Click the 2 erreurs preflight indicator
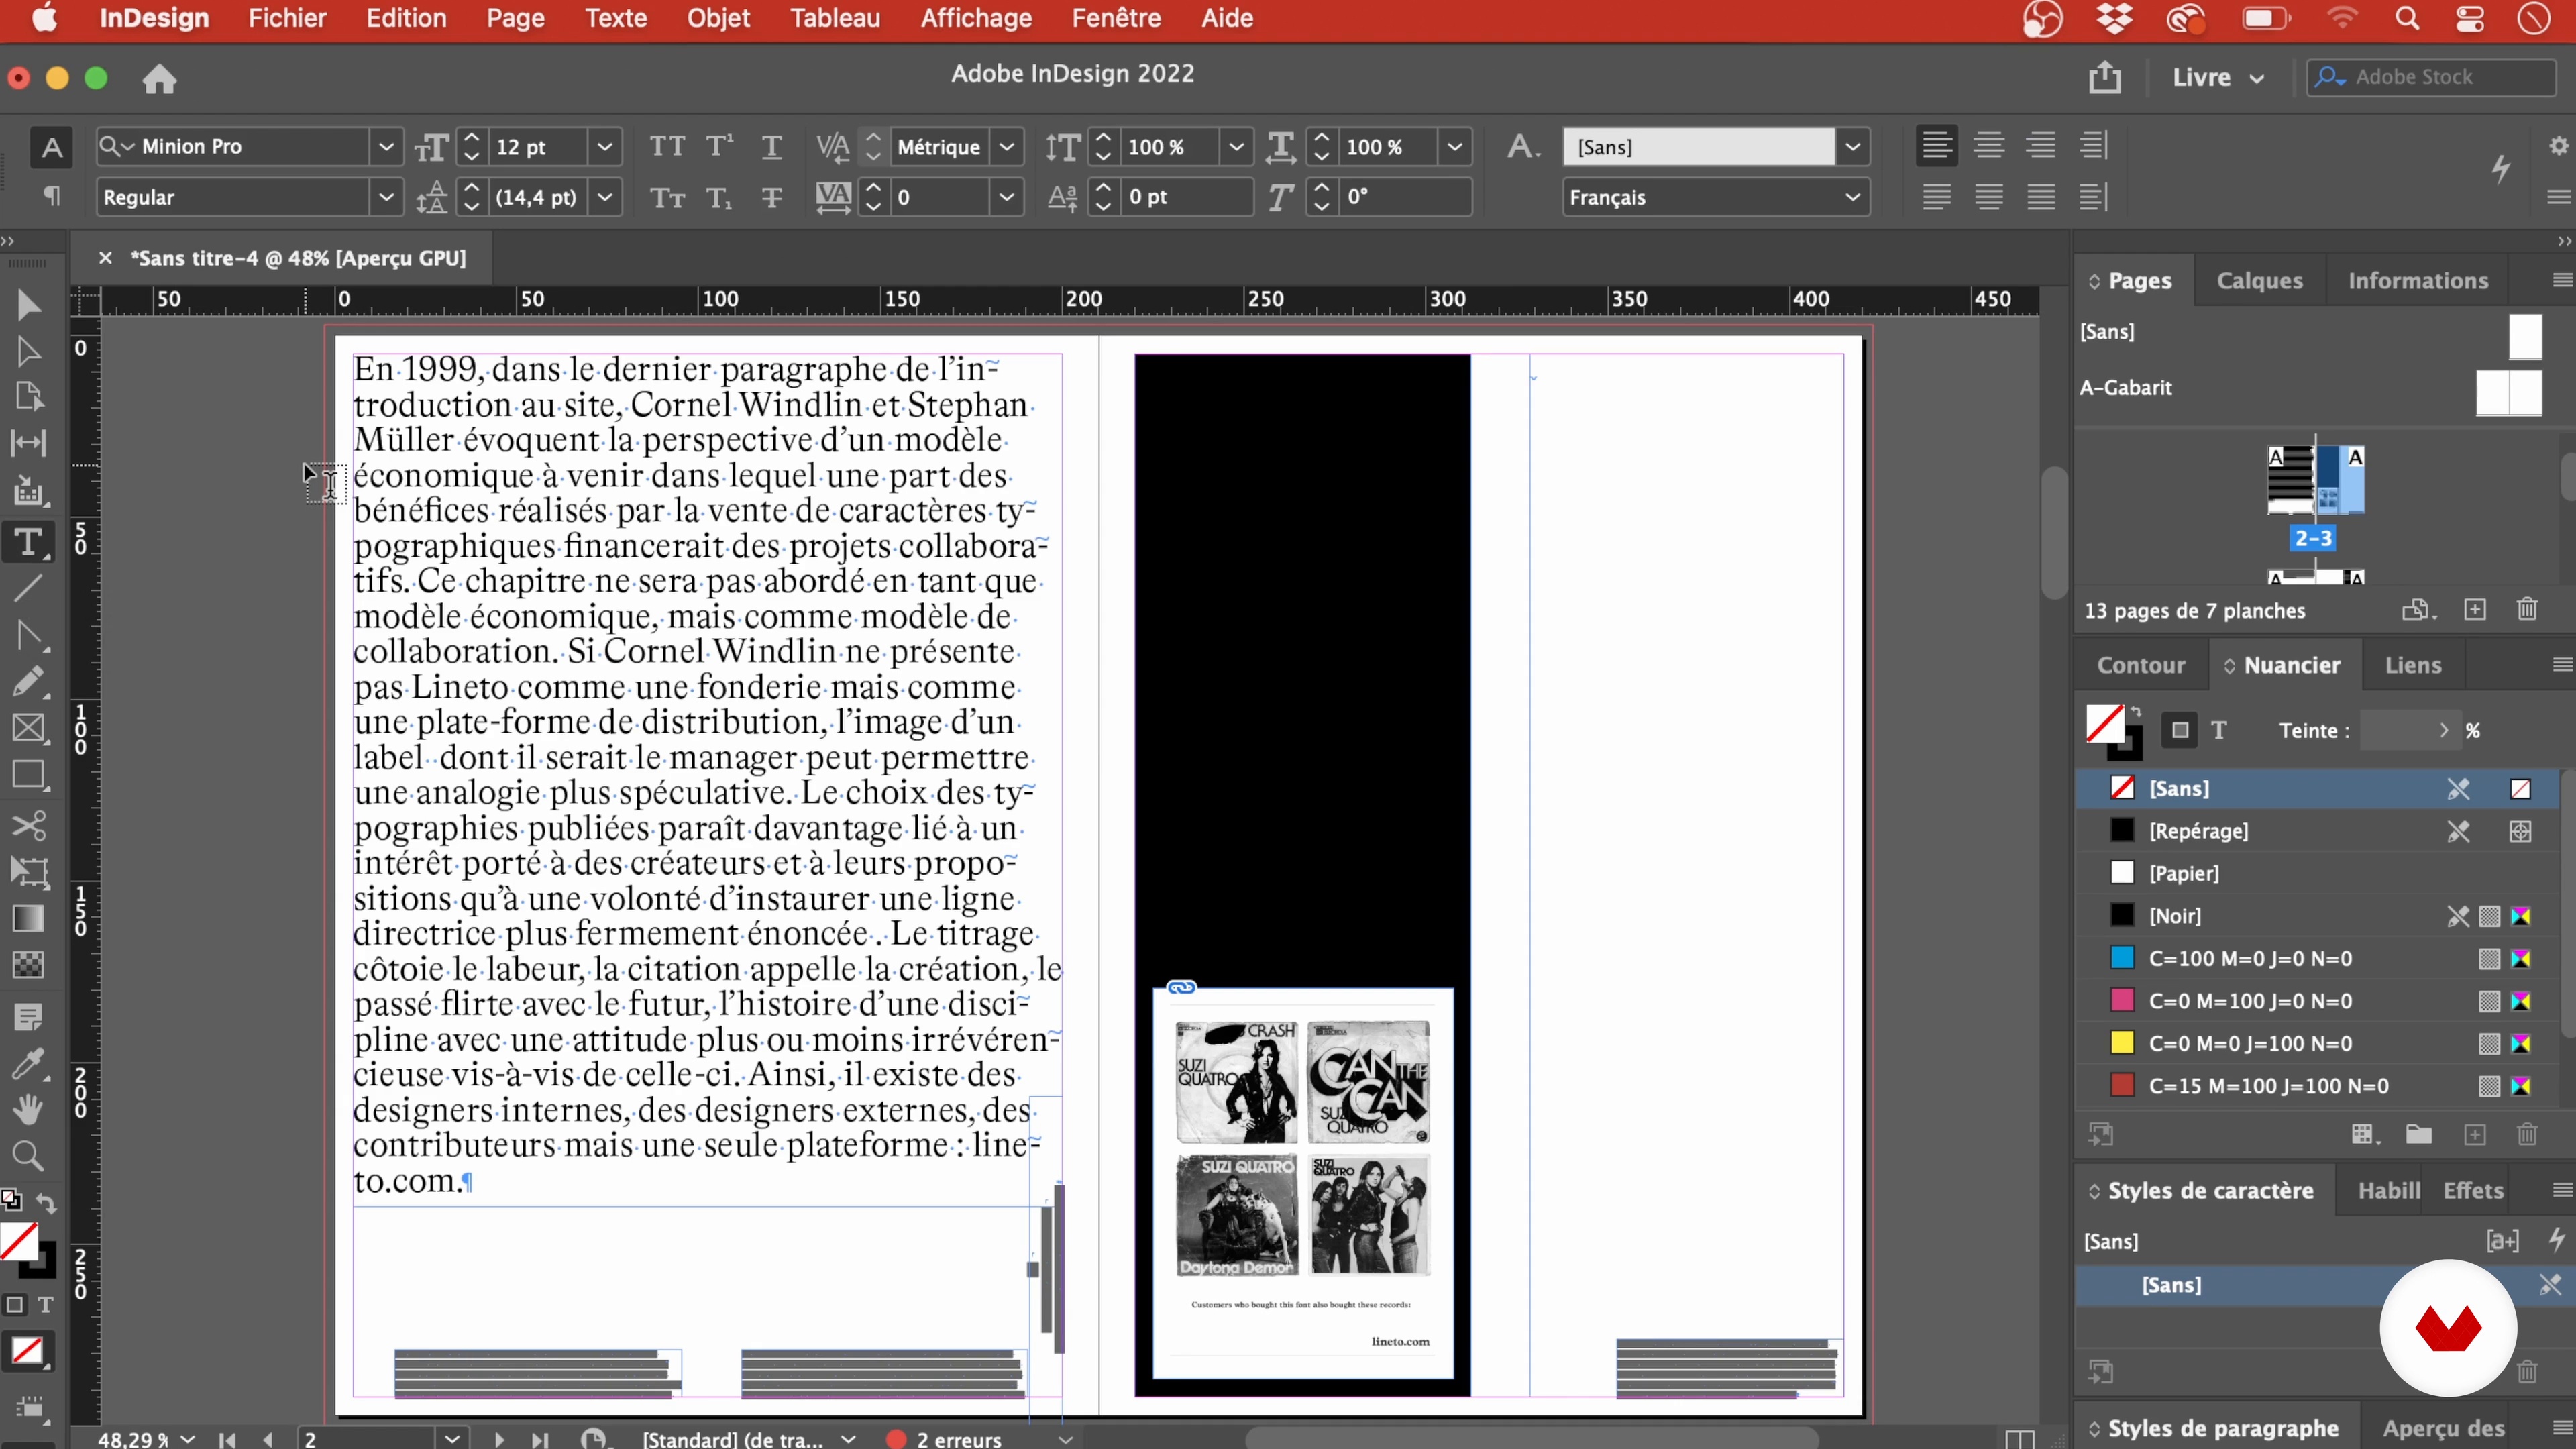The height and width of the screenshot is (1449, 2576). tap(945, 1439)
